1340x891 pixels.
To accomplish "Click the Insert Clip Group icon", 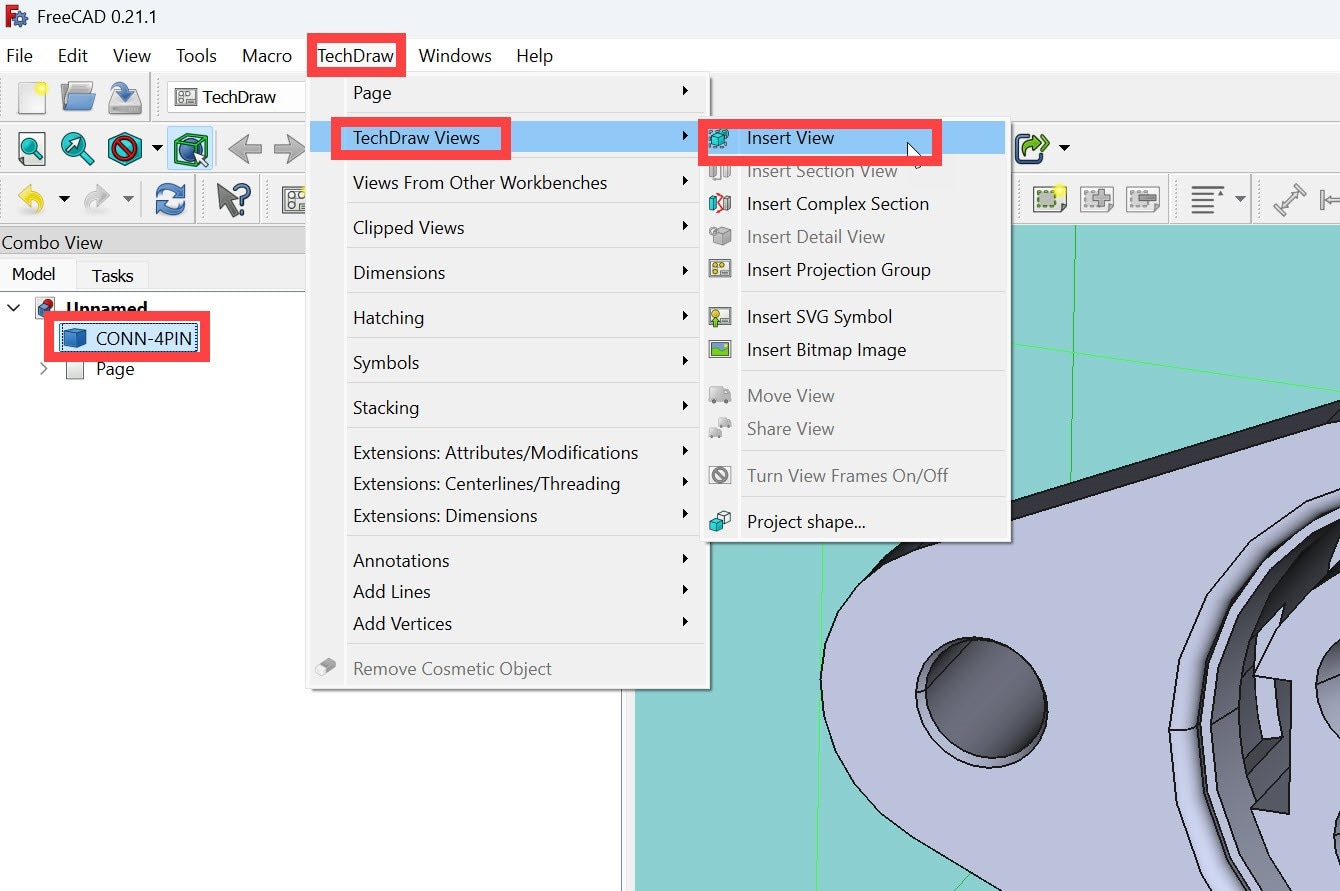I will (x=1046, y=200).
